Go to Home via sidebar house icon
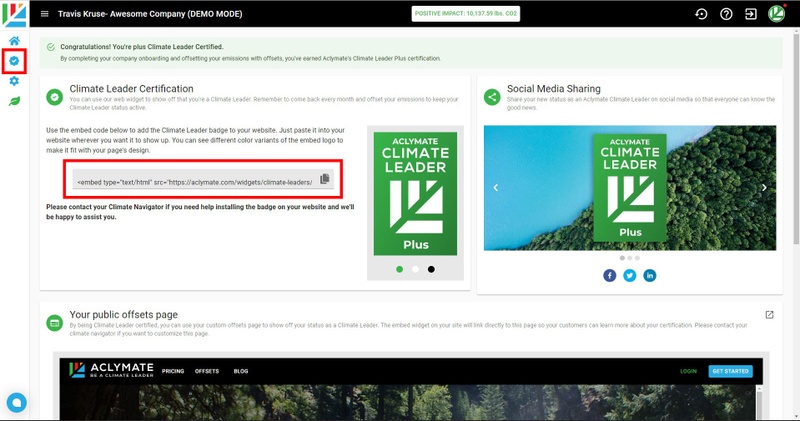The height and width of the screenshot is (421, 800). point(14,41)
